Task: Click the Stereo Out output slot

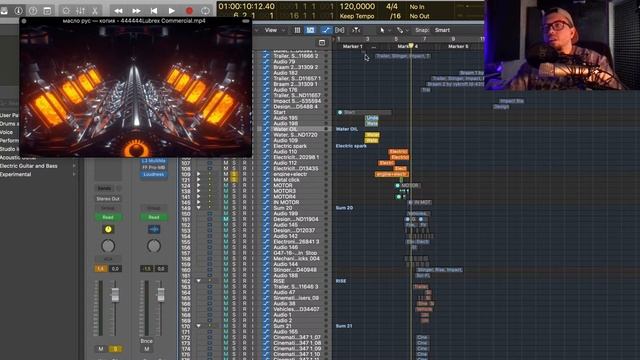Action: coord(108,199)
